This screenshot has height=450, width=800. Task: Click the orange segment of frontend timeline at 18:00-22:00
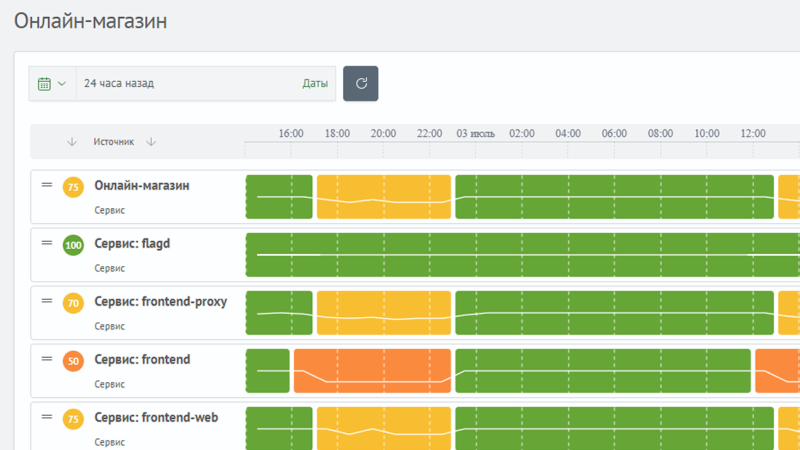pyautogui.click(x=372, y=371)
